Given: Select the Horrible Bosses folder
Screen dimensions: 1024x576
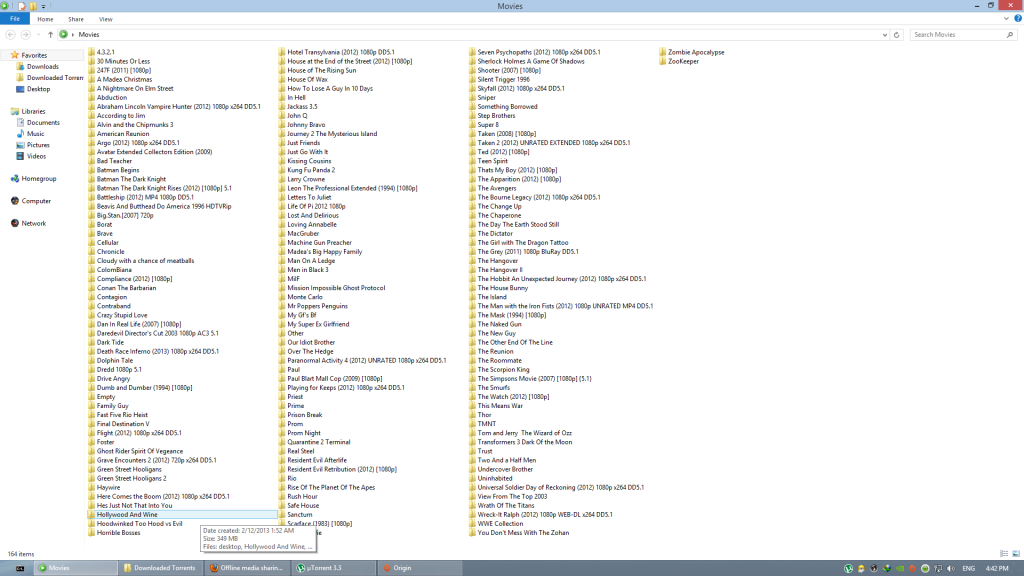Looking at the screenshot, I should point(118,533).
